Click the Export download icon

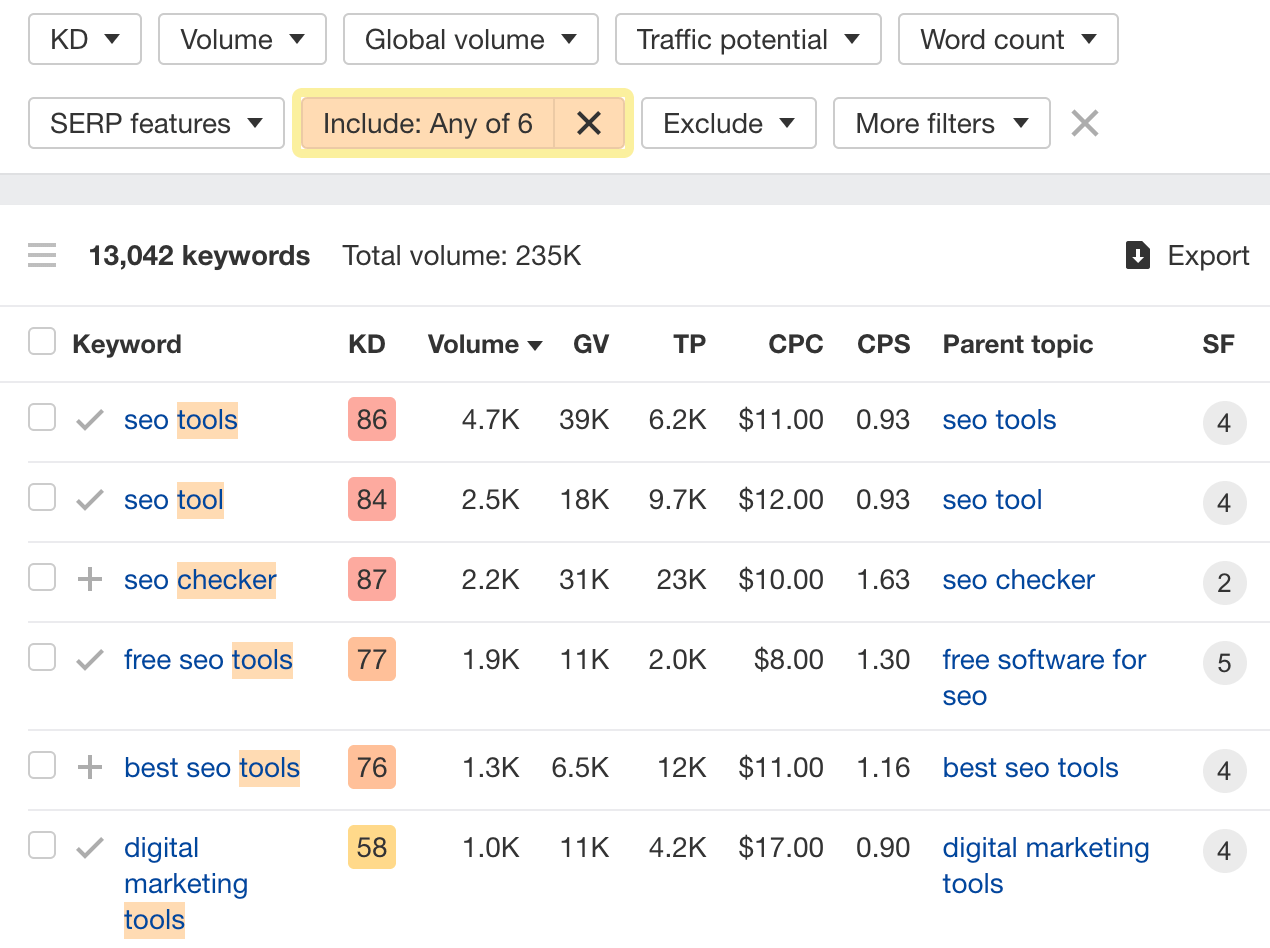click(x=1137, y=255)
